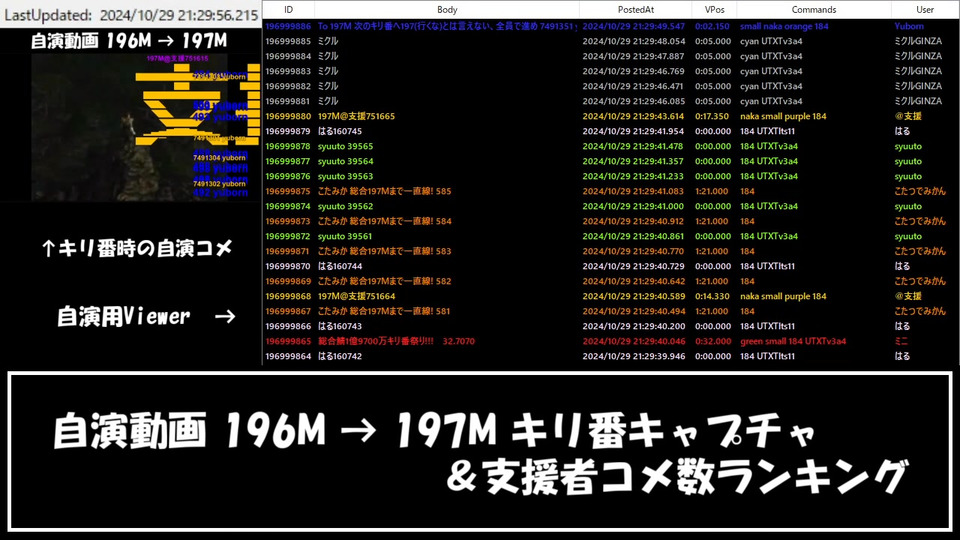Select the こたみか comment ending in 583

384,251
